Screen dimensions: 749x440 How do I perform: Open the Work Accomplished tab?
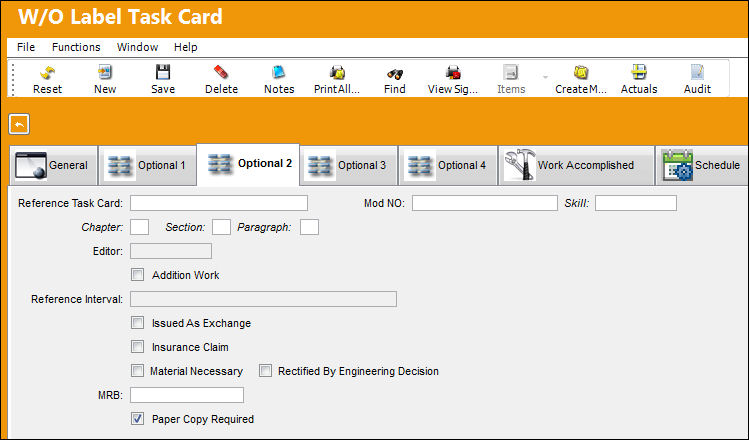[x=576, y=165]
